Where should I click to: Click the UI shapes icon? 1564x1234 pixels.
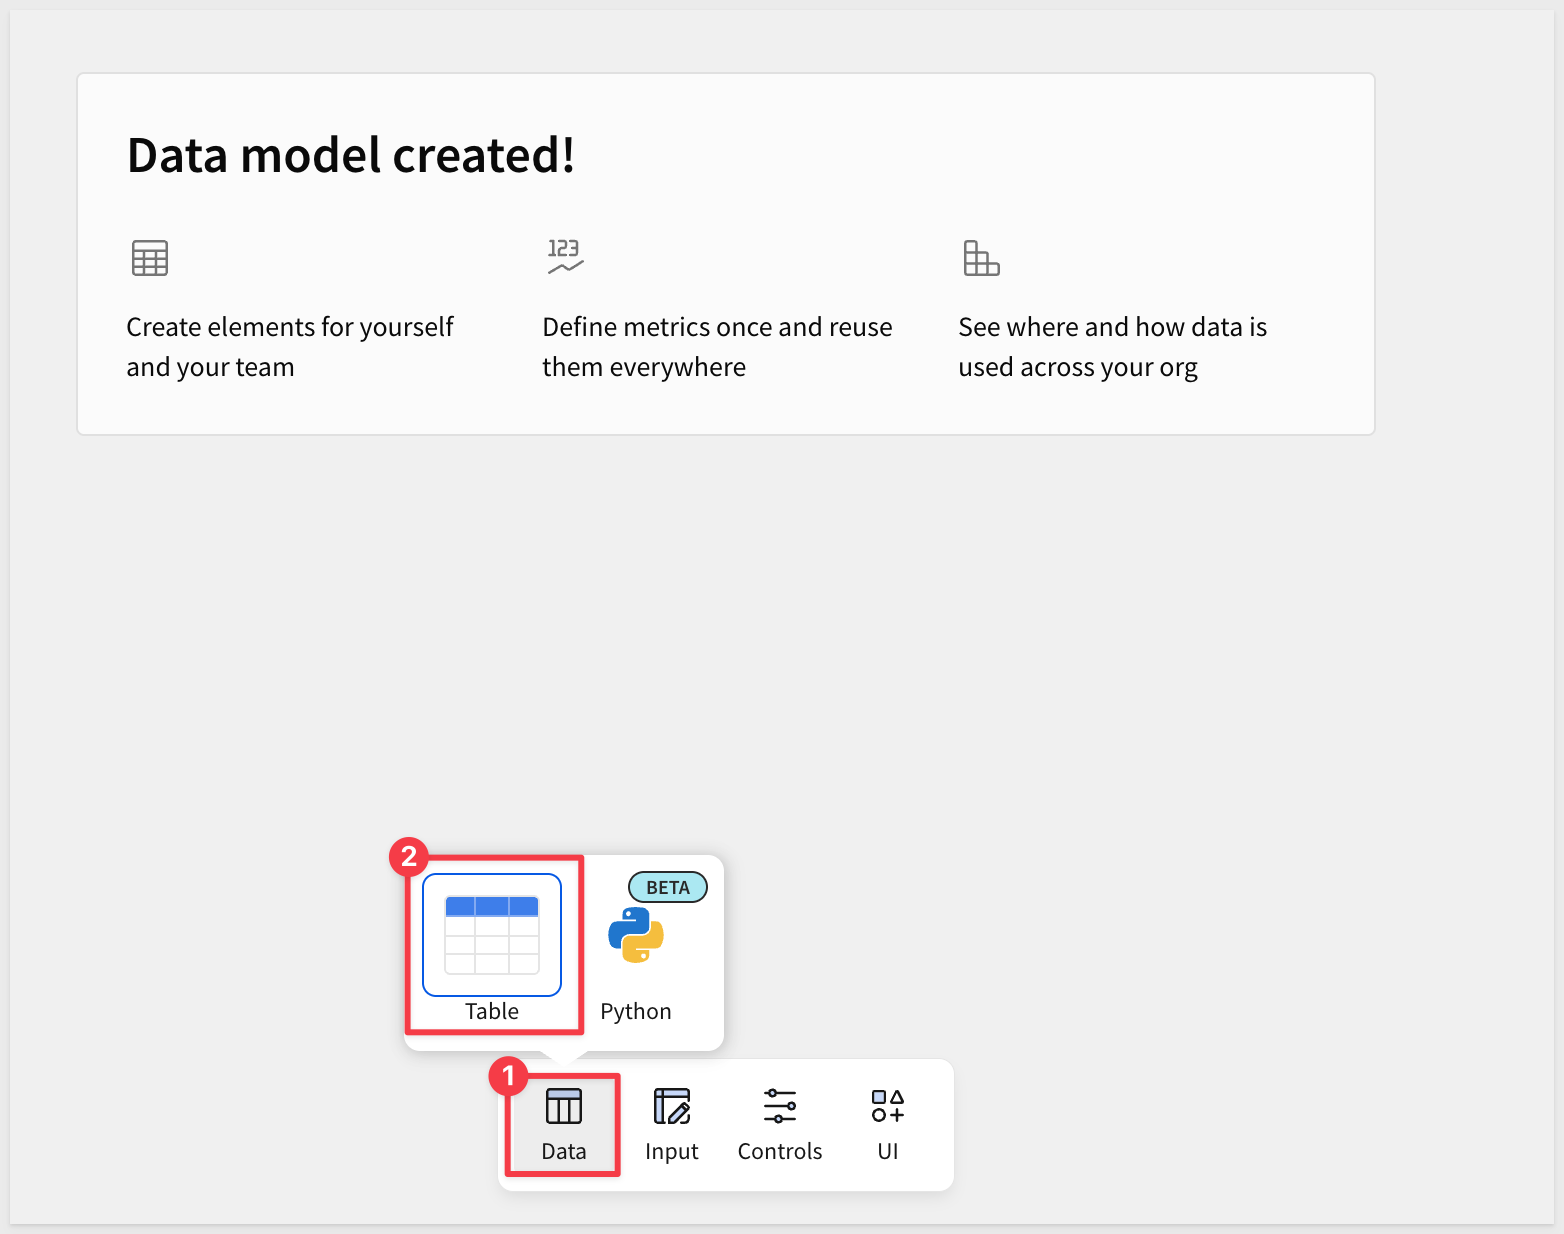click(887, 1107)
